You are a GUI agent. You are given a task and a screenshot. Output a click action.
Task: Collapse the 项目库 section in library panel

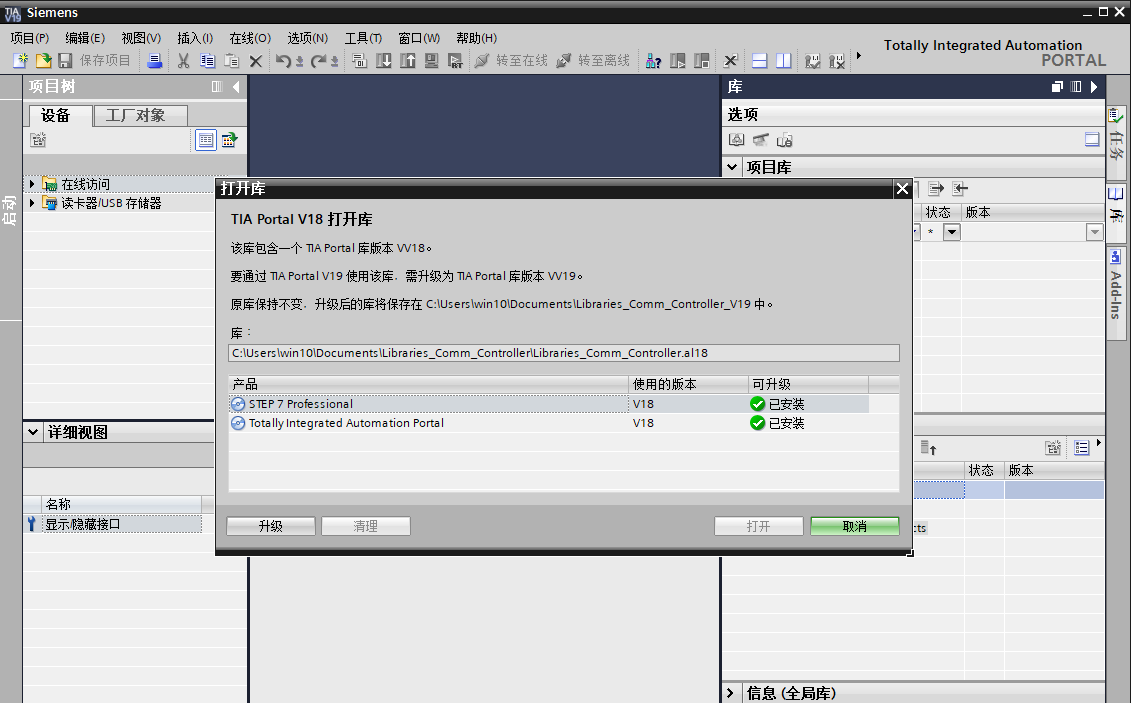point(732,167)
